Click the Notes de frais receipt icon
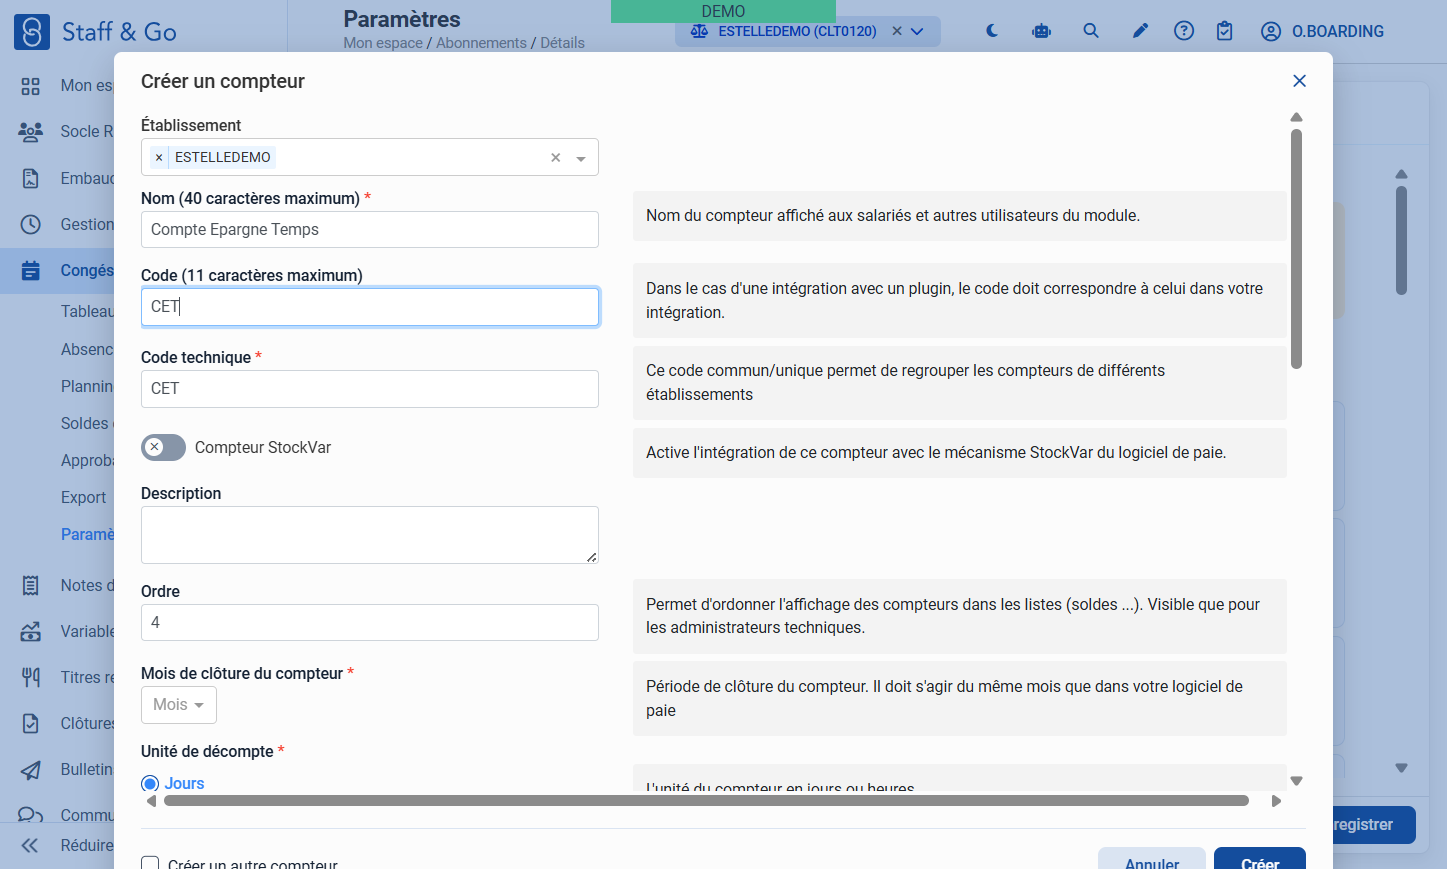Viewport: 1447px width, 869px height. click(x=31, y=585)
